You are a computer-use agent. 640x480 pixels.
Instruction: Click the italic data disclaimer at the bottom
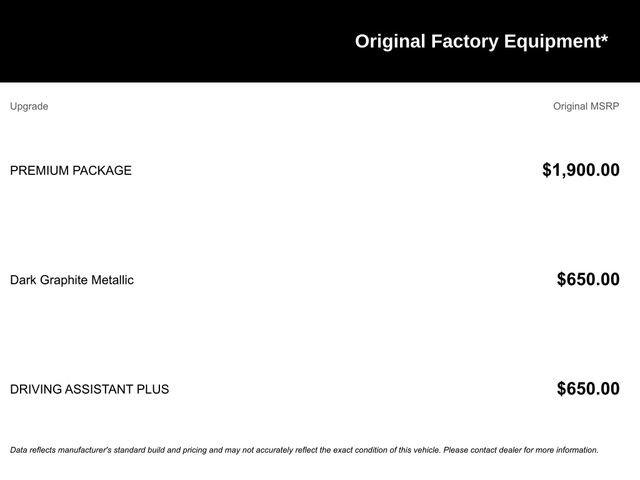click(x=304, y=450)
